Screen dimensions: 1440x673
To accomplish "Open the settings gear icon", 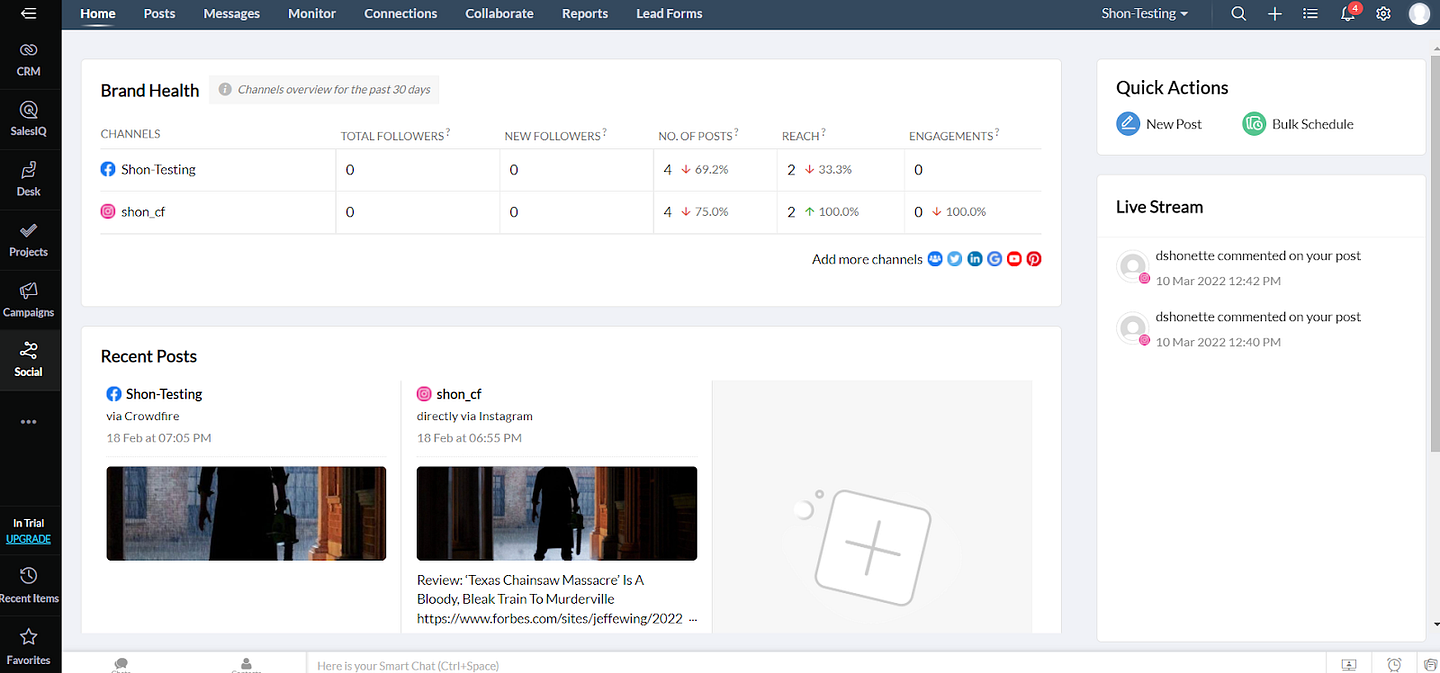I will coord(1384,14).
